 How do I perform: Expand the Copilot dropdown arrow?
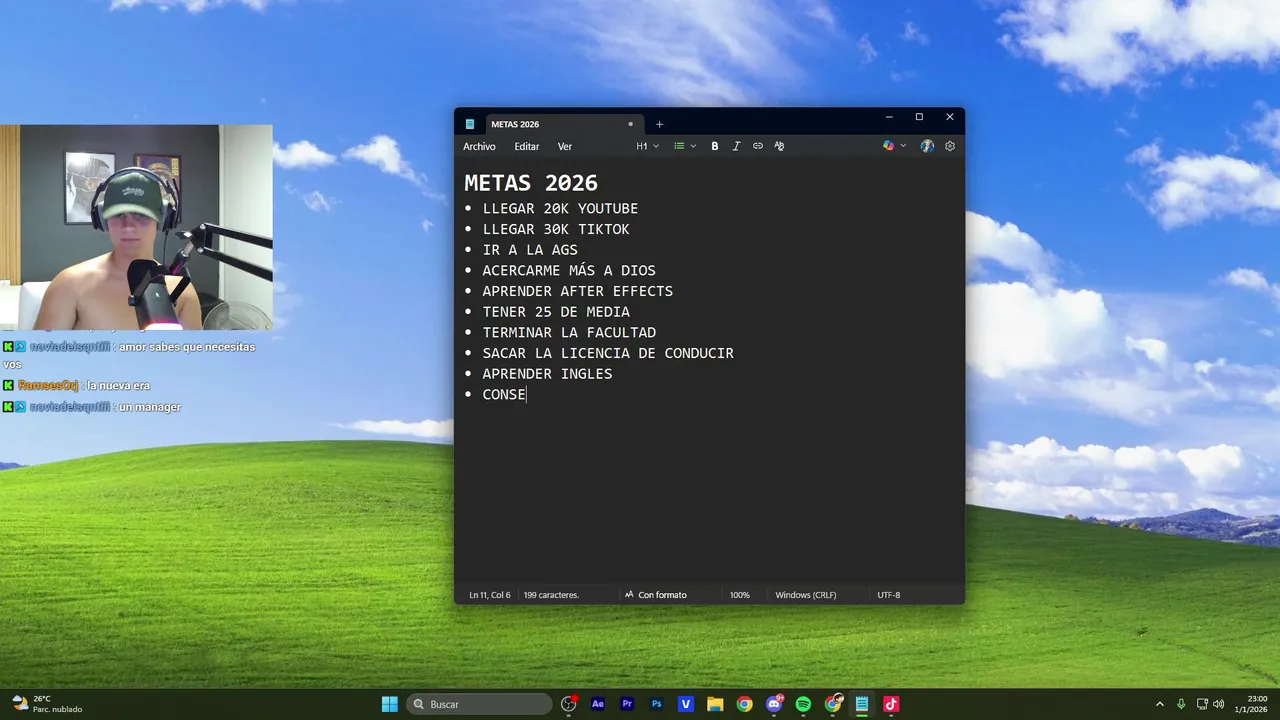(x=903, y=146)
